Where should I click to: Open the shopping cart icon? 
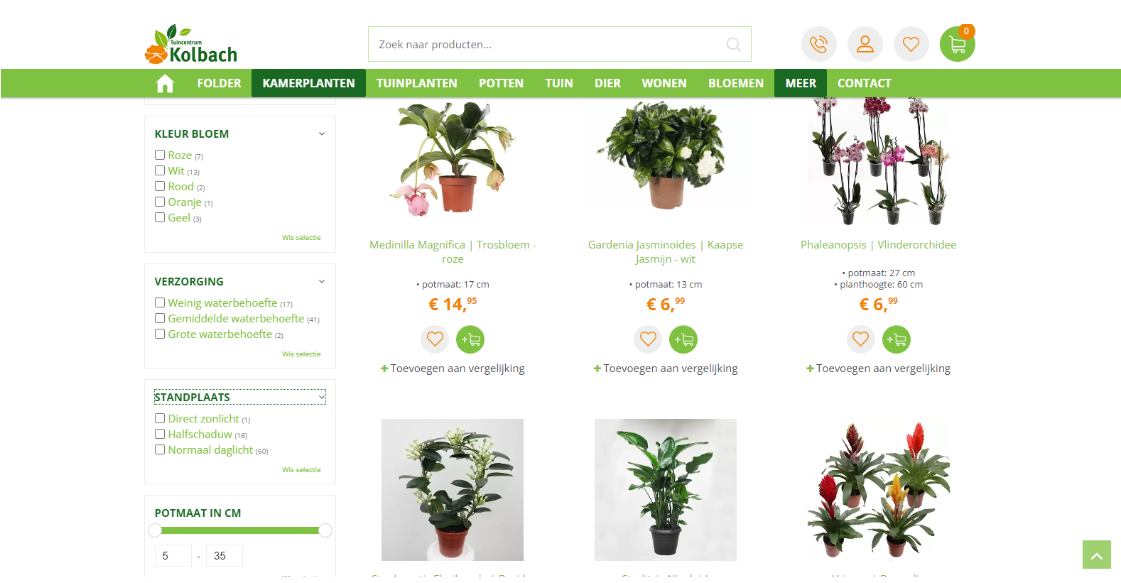[x=957, y=44]
